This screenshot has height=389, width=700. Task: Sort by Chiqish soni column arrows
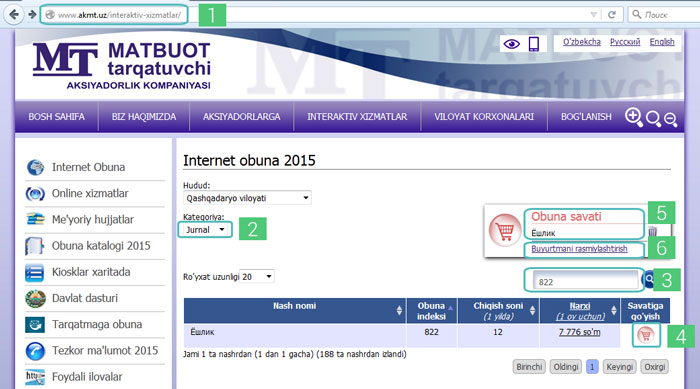click(532, 310)
